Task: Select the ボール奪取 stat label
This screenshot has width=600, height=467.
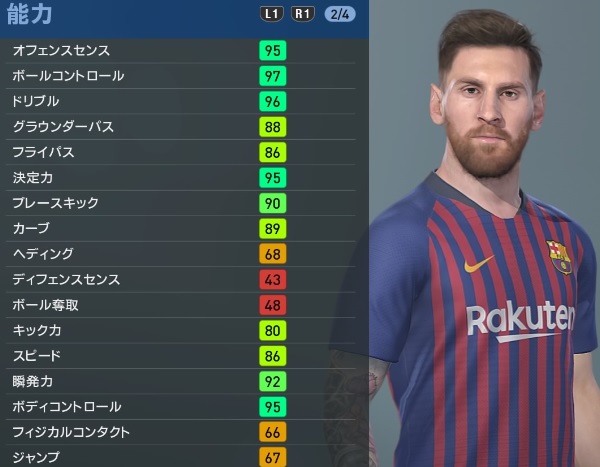Action: pyautogui.click(x=46, y=305)
